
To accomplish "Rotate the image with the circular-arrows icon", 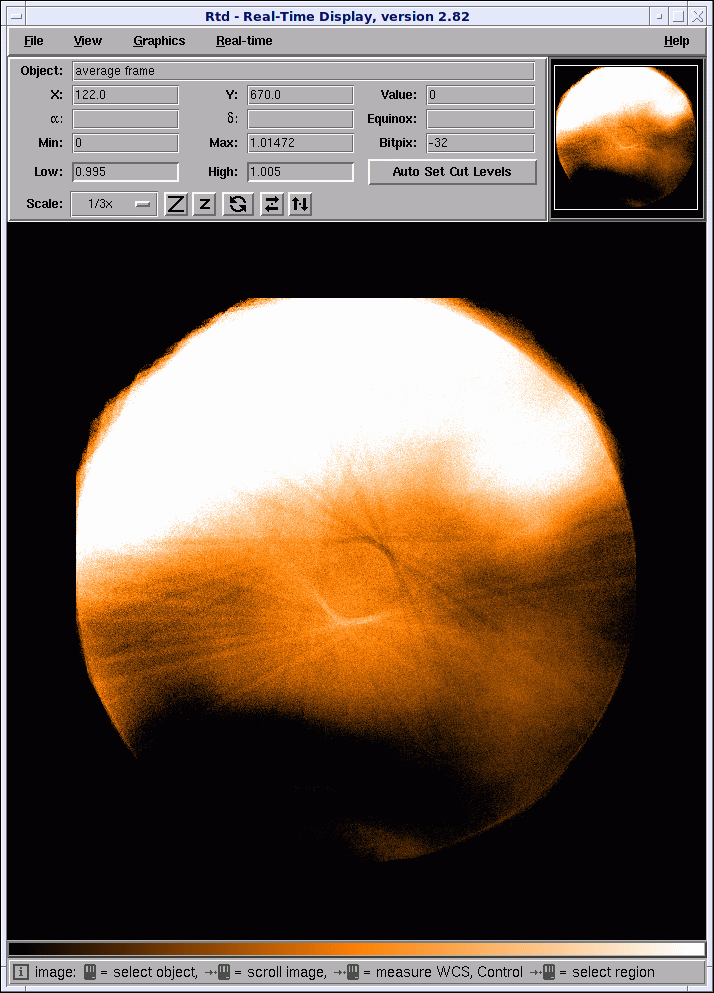I will 238,204.
